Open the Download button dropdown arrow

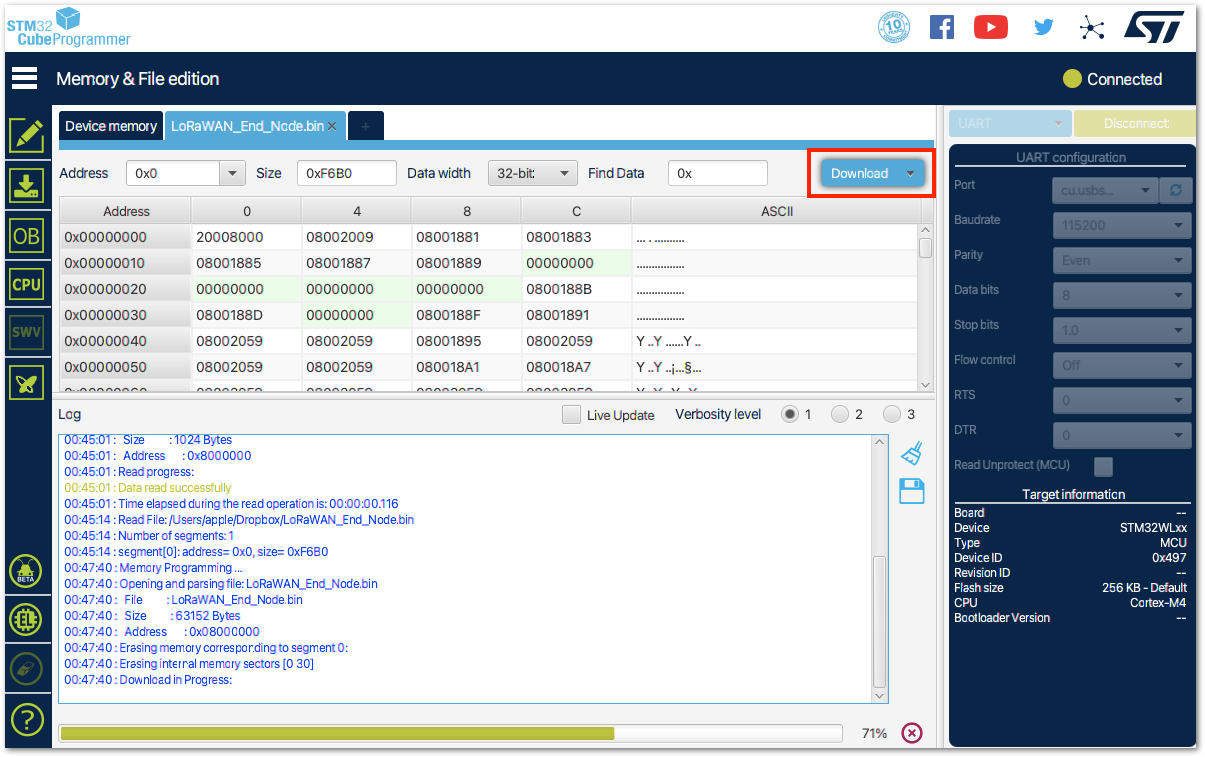(x=910, y=173)
